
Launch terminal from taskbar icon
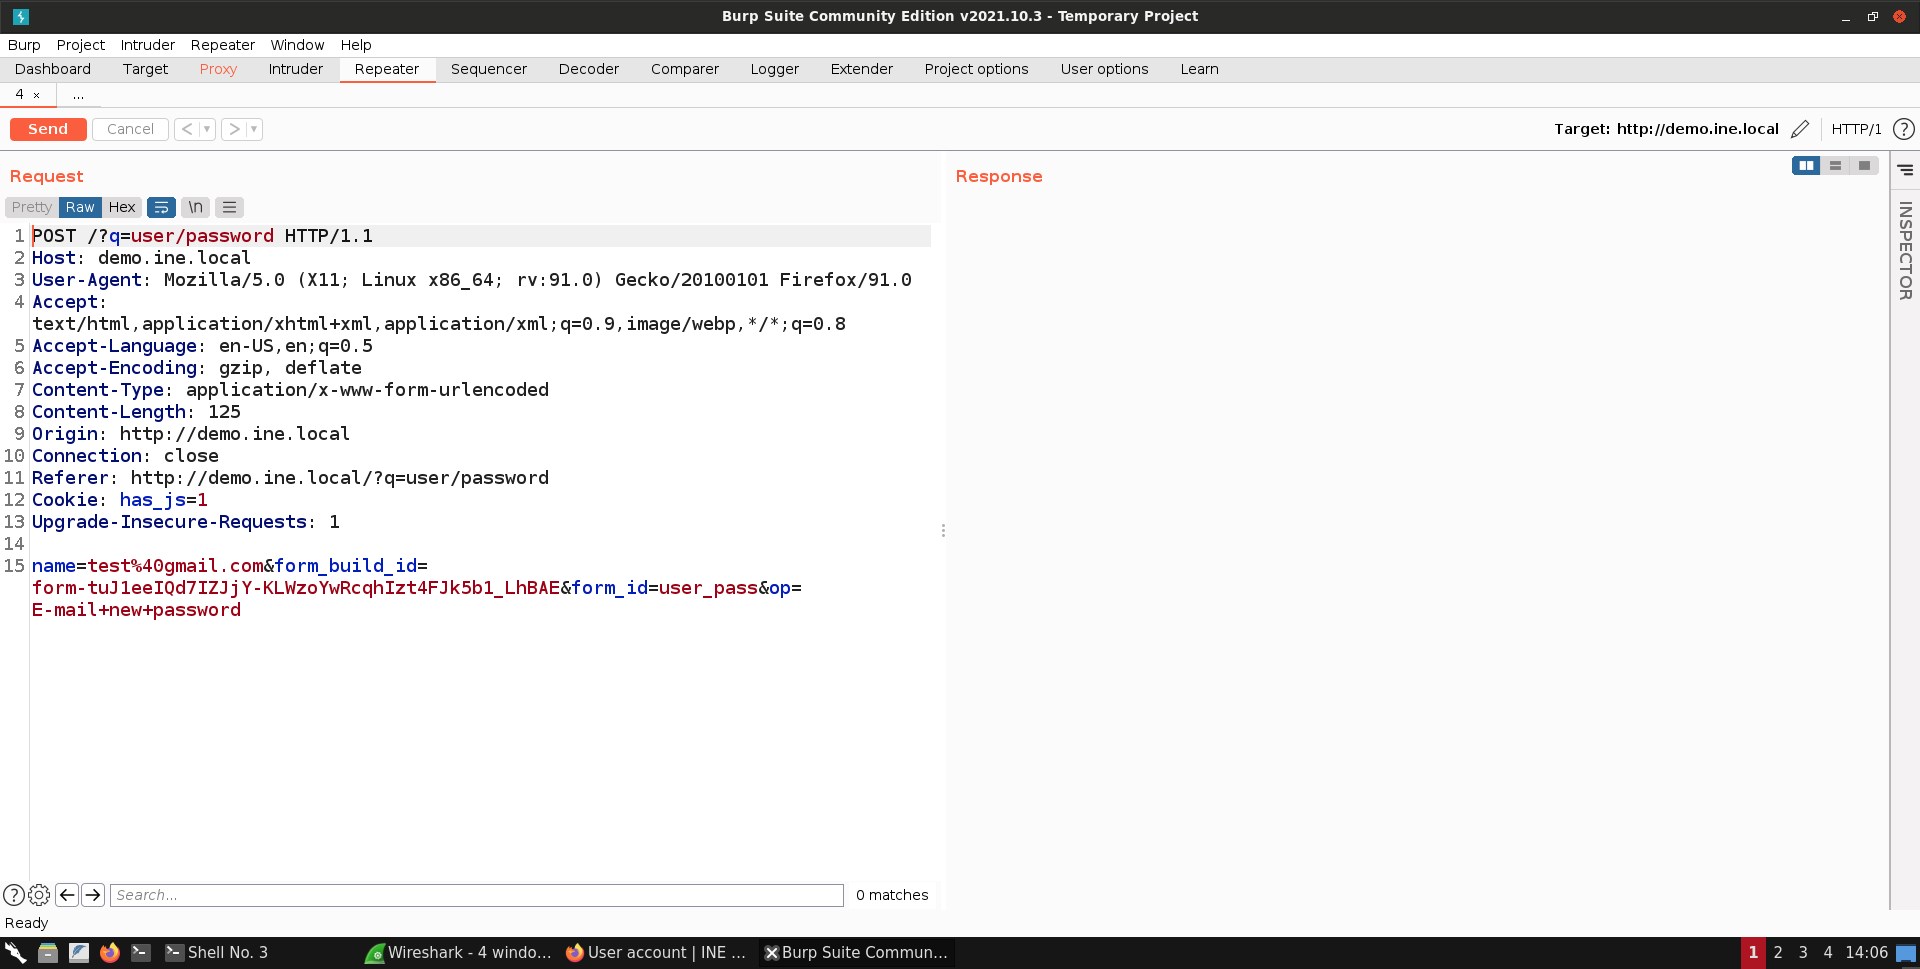point(141,953)
